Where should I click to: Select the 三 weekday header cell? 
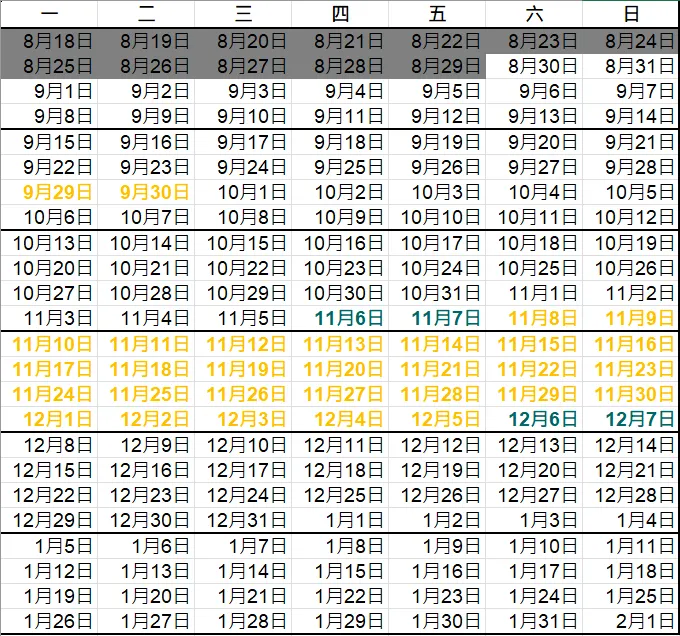coord(243,14)
